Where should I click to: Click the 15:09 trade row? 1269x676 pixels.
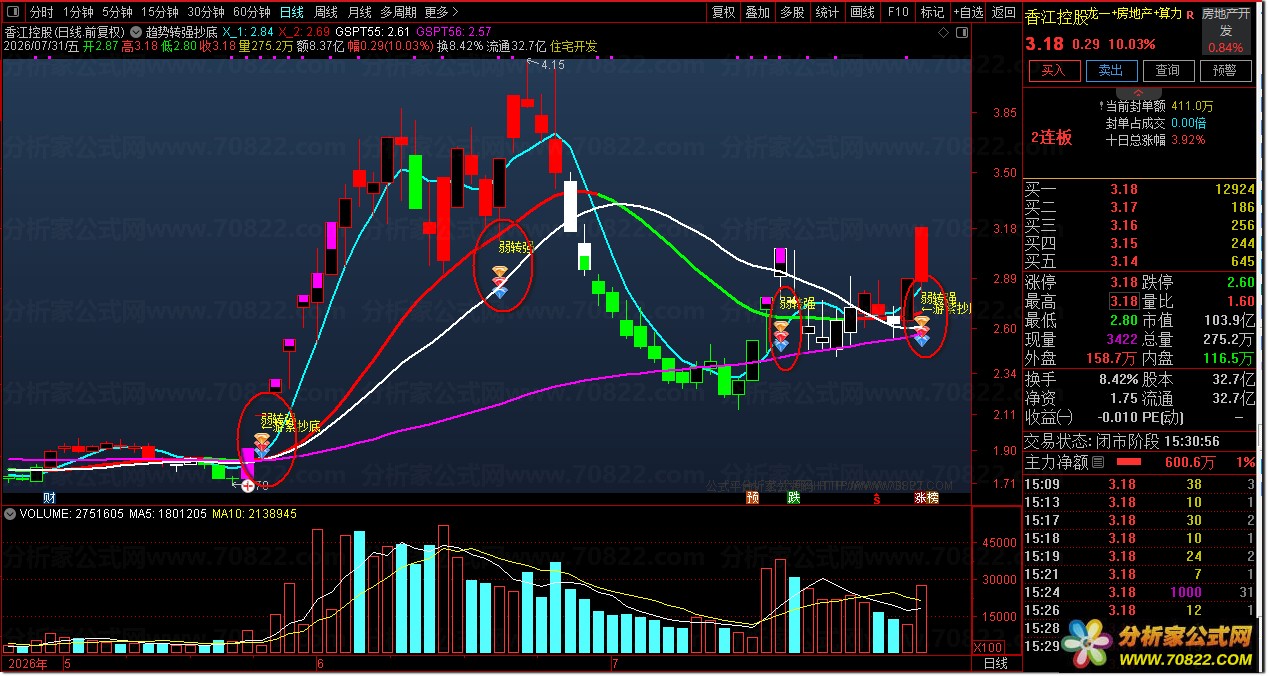(x=1140, y=484)
